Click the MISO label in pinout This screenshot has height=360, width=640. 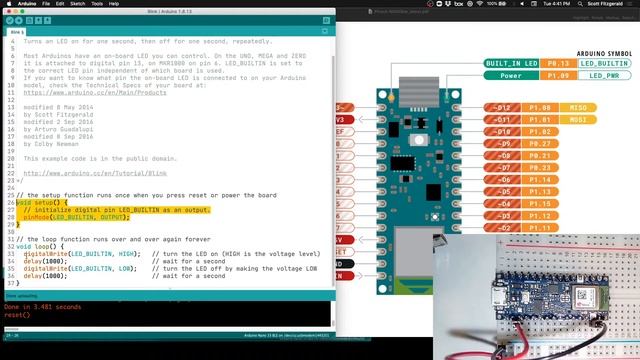(x=578, y=108)
